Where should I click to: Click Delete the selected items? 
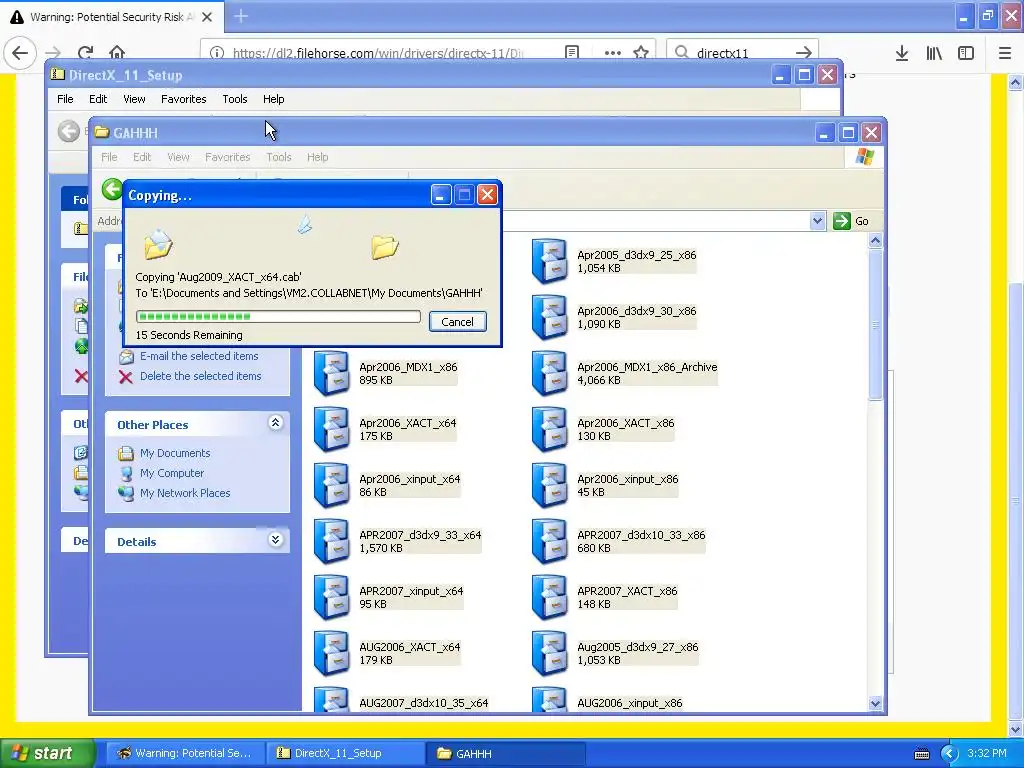point(200,376)
